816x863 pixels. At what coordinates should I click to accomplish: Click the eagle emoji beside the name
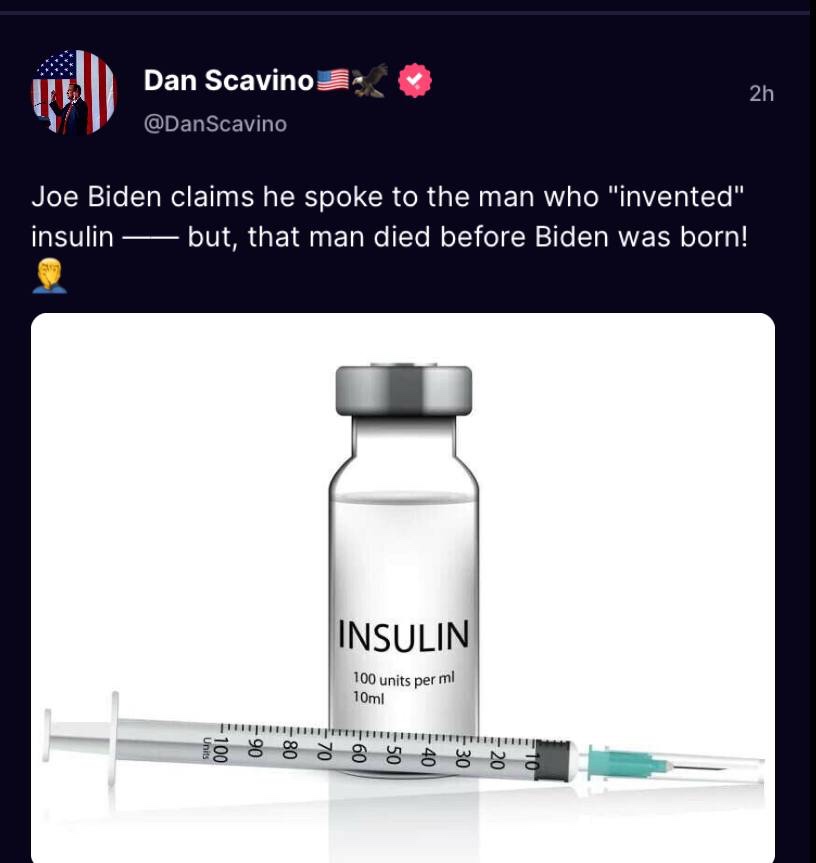click(x=368, y=81)
